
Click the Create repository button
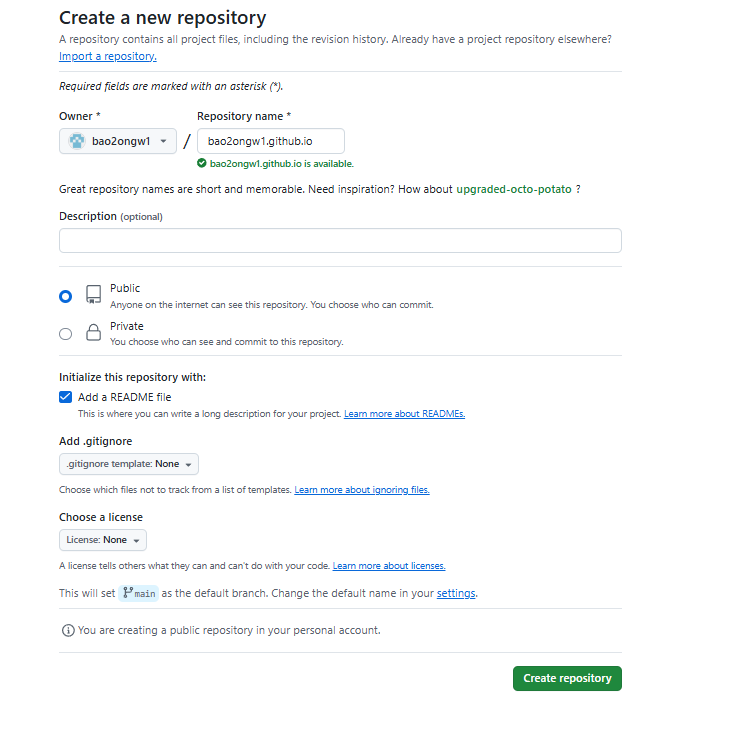[x=567, y=678]
